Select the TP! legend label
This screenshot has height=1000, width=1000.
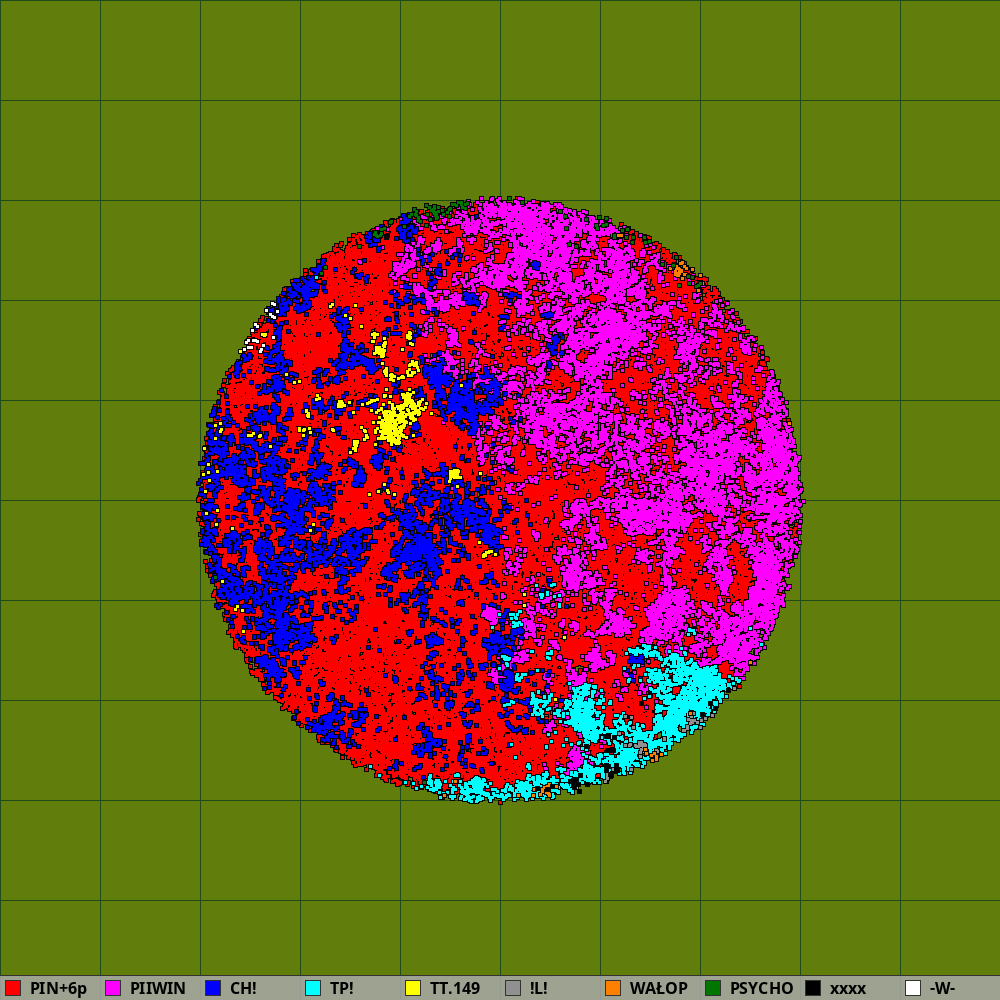341,989
